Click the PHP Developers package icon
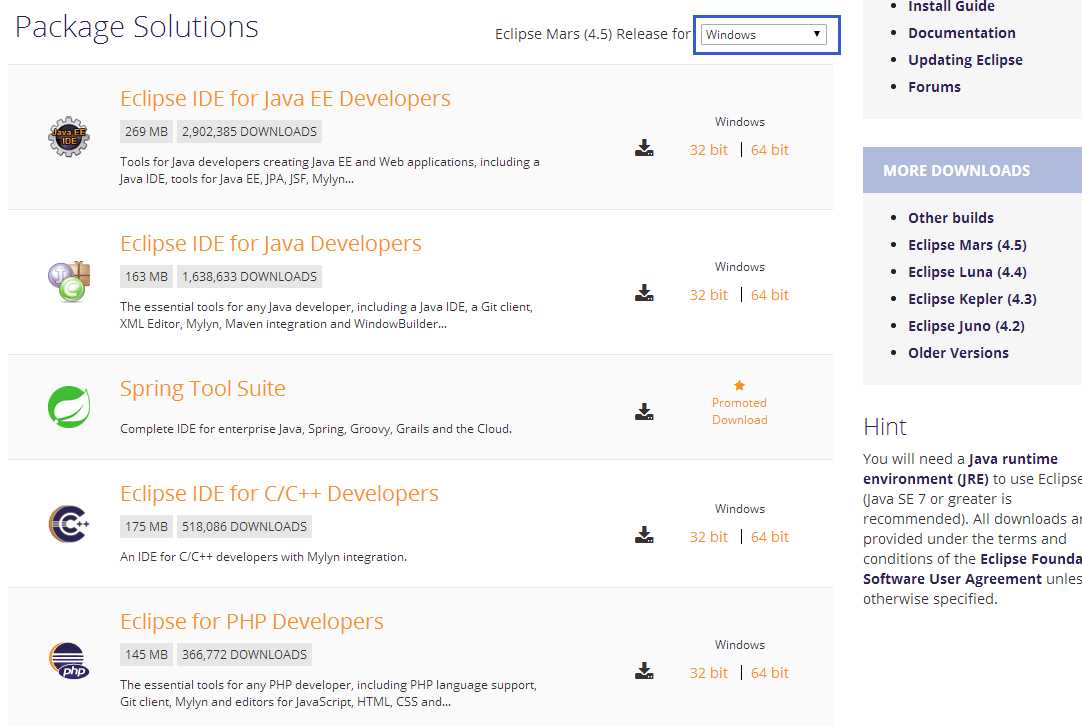The width and height of the screenshot is (1082, 726). [69, 660]
